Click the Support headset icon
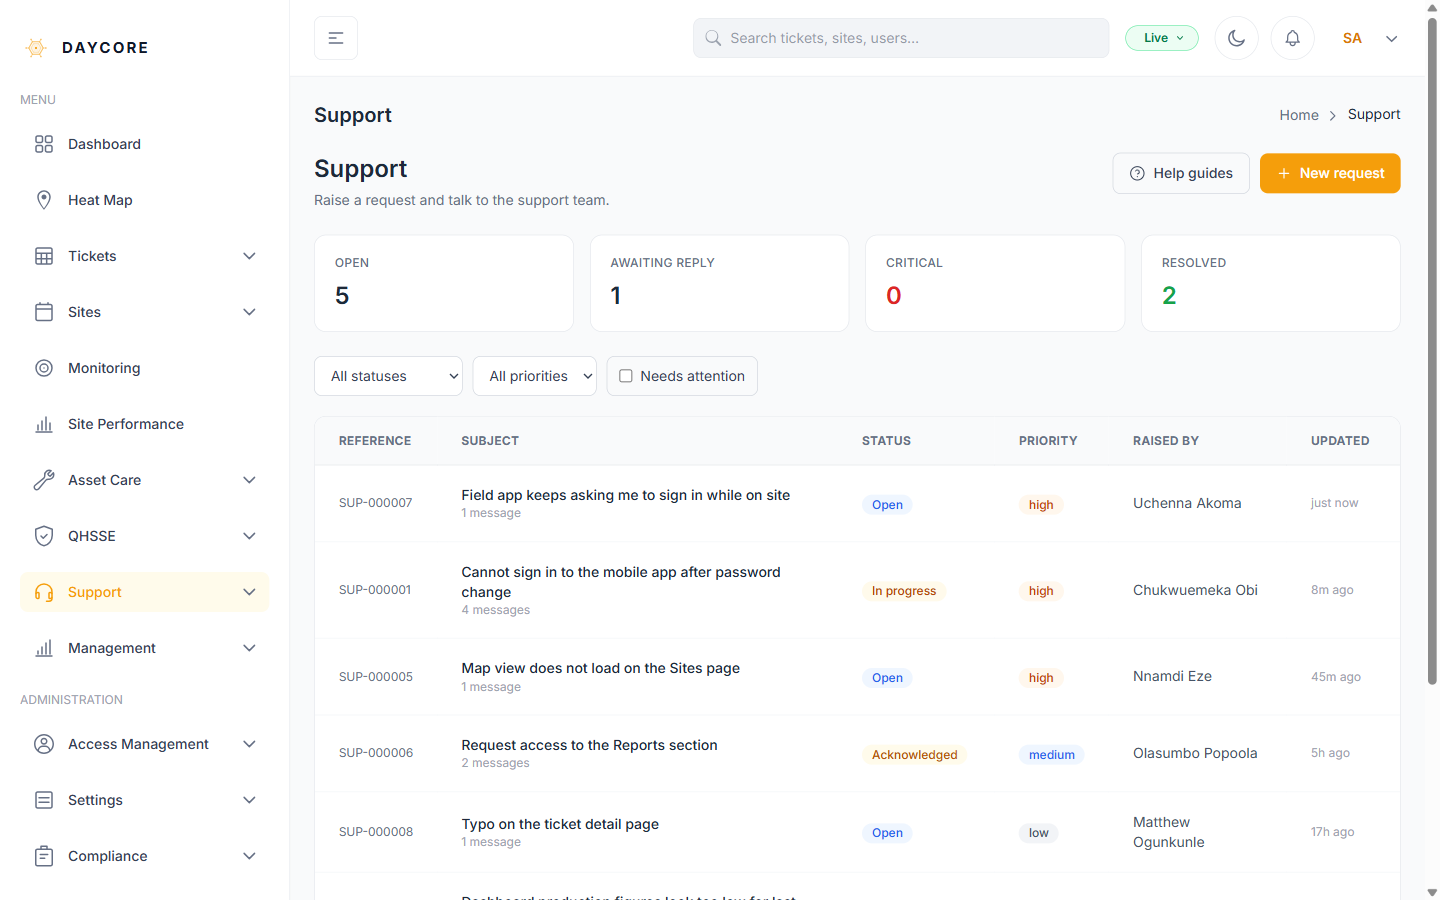Image resolution: width=1440 pixels, height=900 pixels. pyautogui.click(x=44, y=592)
